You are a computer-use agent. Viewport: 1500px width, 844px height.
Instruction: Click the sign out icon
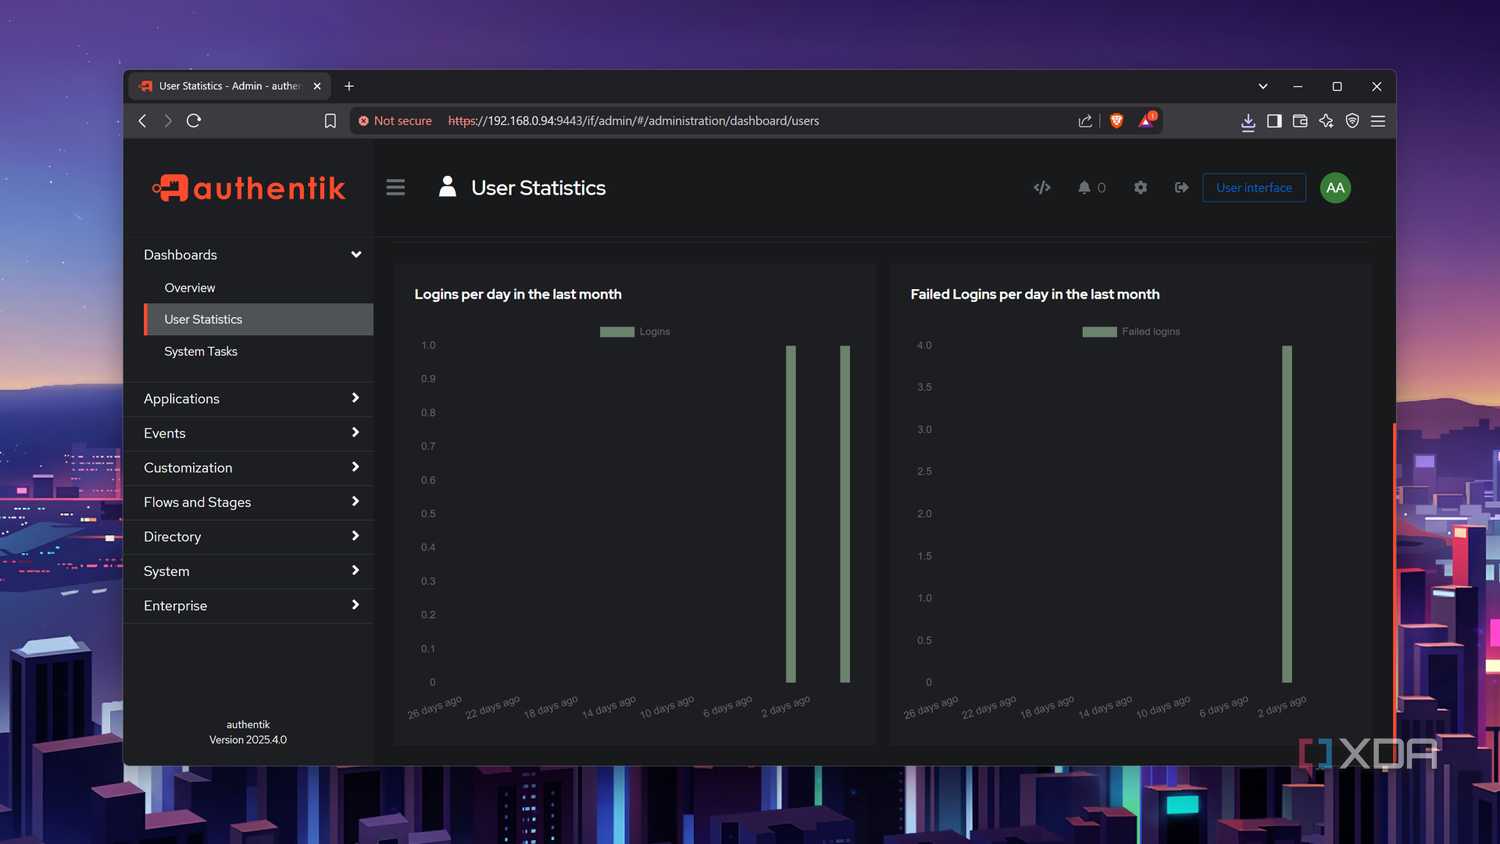click(x=1181, y=187)
